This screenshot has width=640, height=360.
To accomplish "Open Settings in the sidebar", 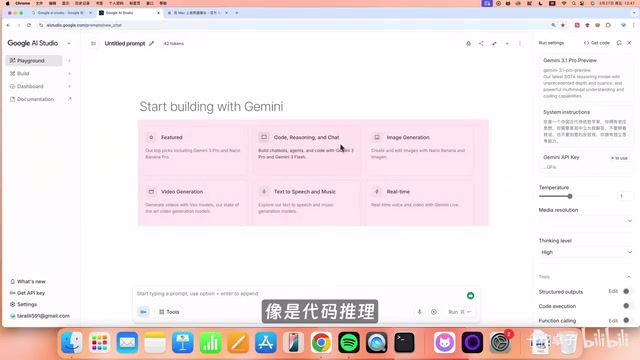I will tap(23, 304).
